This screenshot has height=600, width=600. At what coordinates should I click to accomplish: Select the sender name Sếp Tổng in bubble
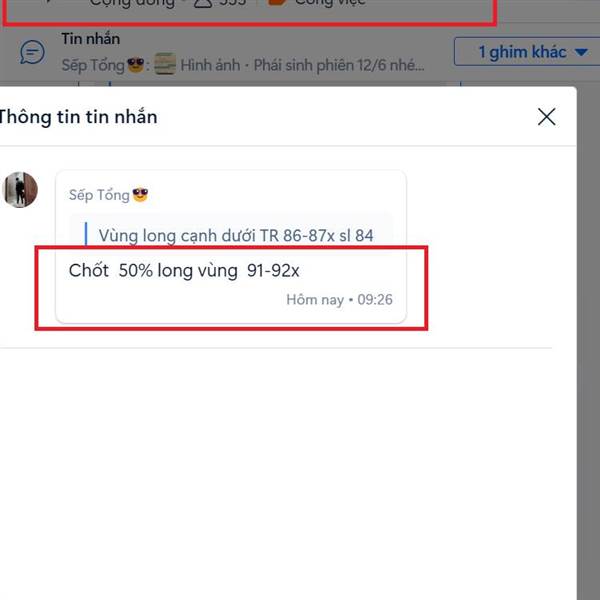[x=99, y=195]
